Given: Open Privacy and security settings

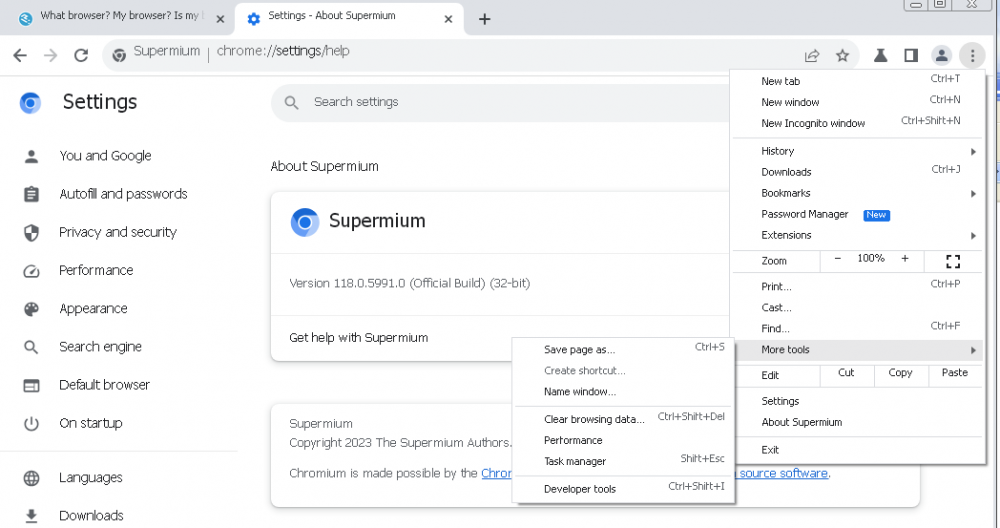Looking at the screenshot, I should point(117,232).
